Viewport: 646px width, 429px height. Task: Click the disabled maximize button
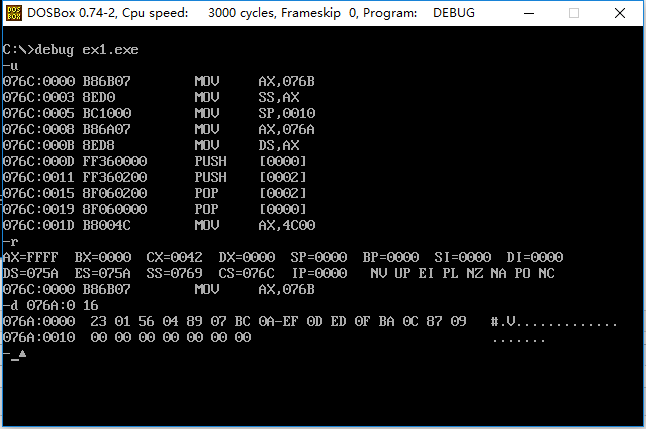[x=573, y=13]
